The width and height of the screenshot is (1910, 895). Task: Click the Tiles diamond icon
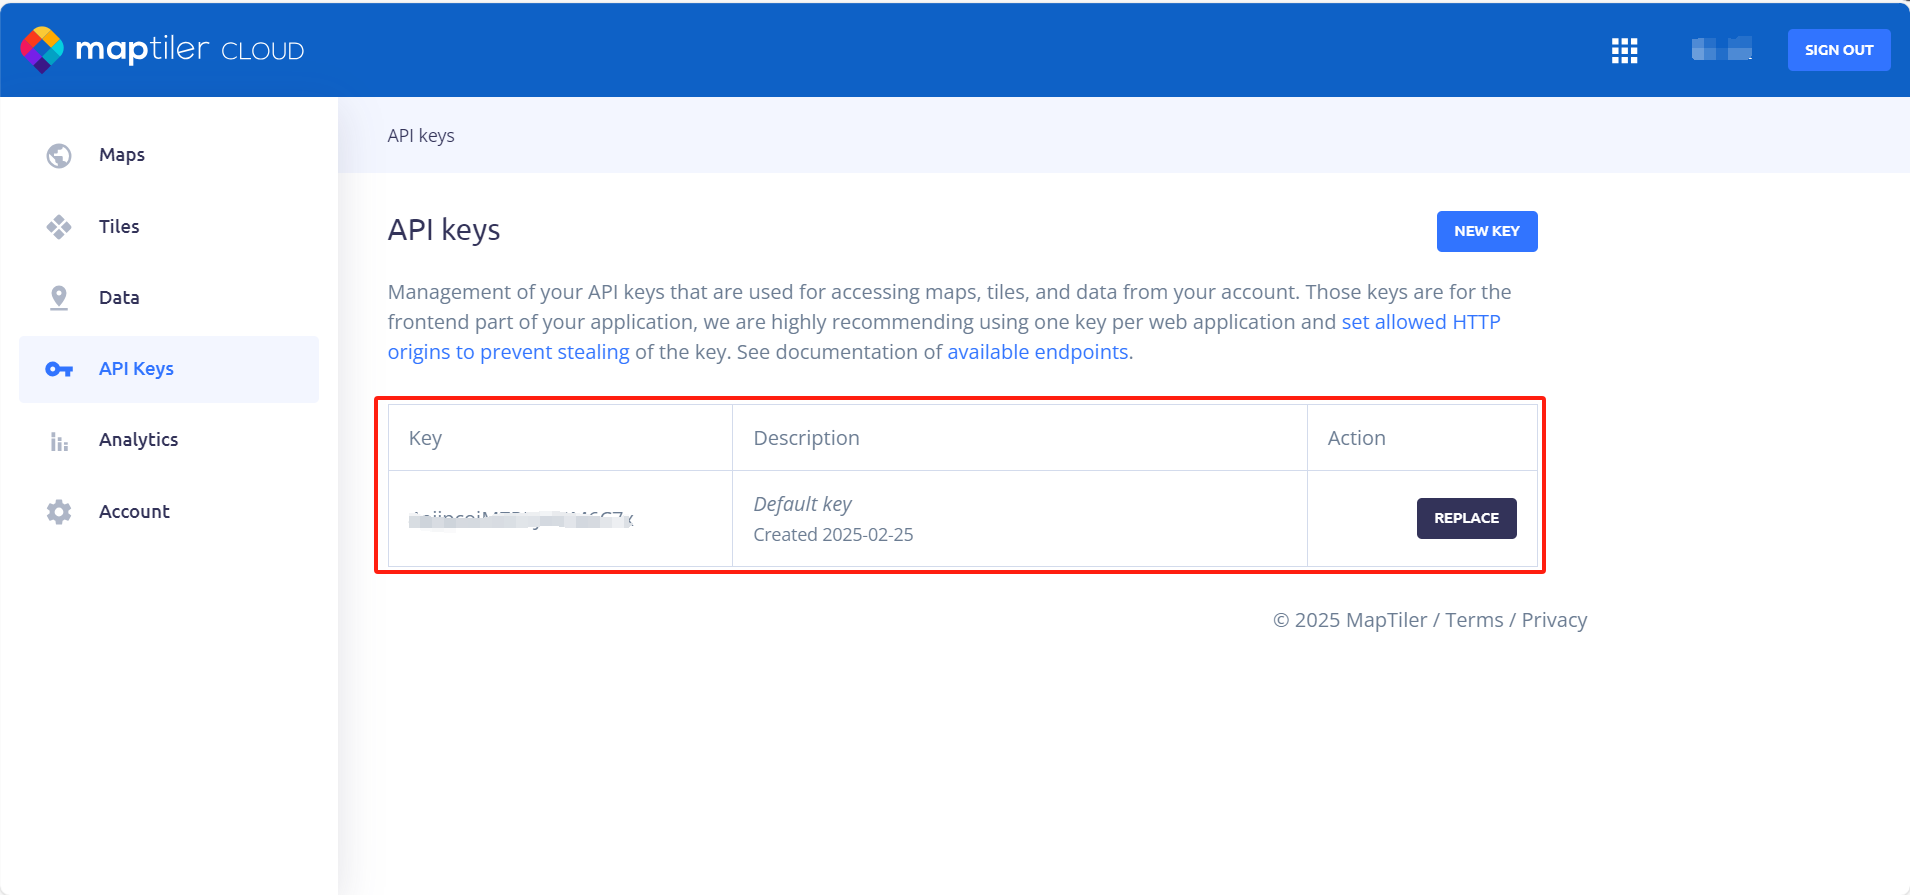click(59, 227)
